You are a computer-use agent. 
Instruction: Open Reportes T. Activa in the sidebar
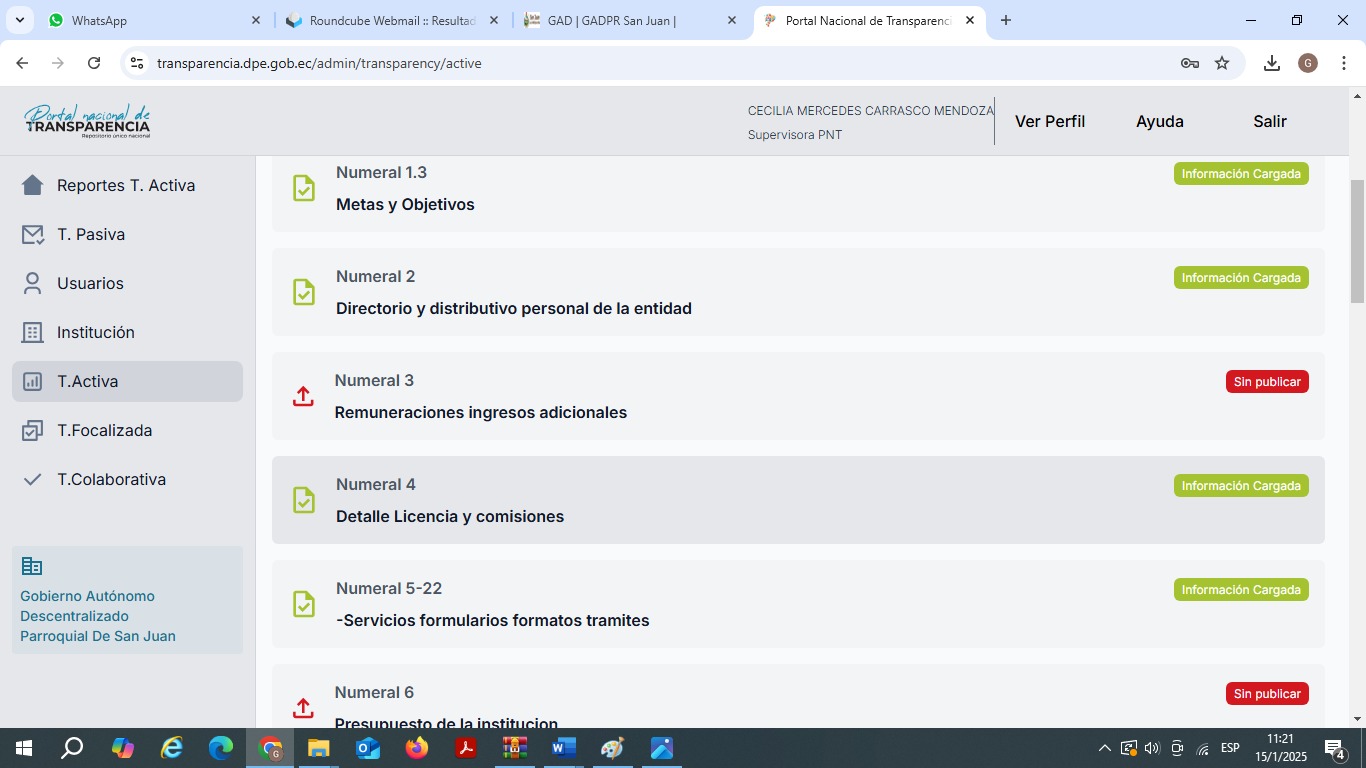coord(126,185)
